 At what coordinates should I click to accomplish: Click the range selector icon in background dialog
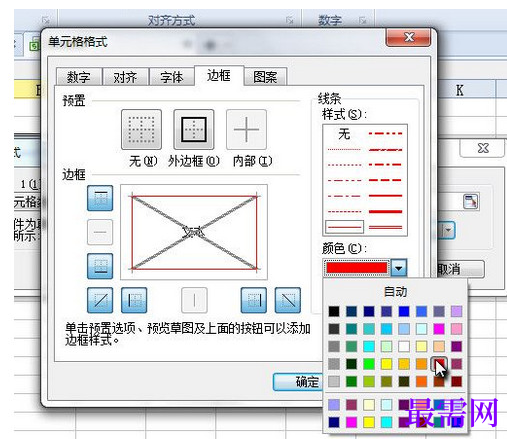[x=471, y=201]
